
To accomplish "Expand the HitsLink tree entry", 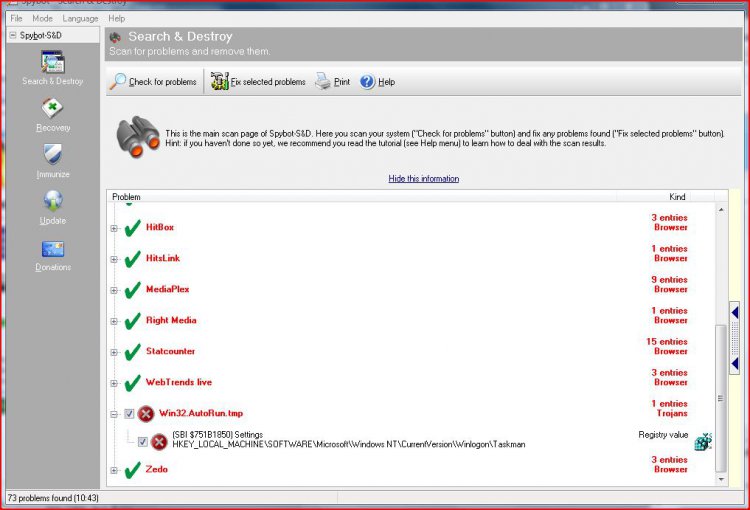I will pos(114,259).
